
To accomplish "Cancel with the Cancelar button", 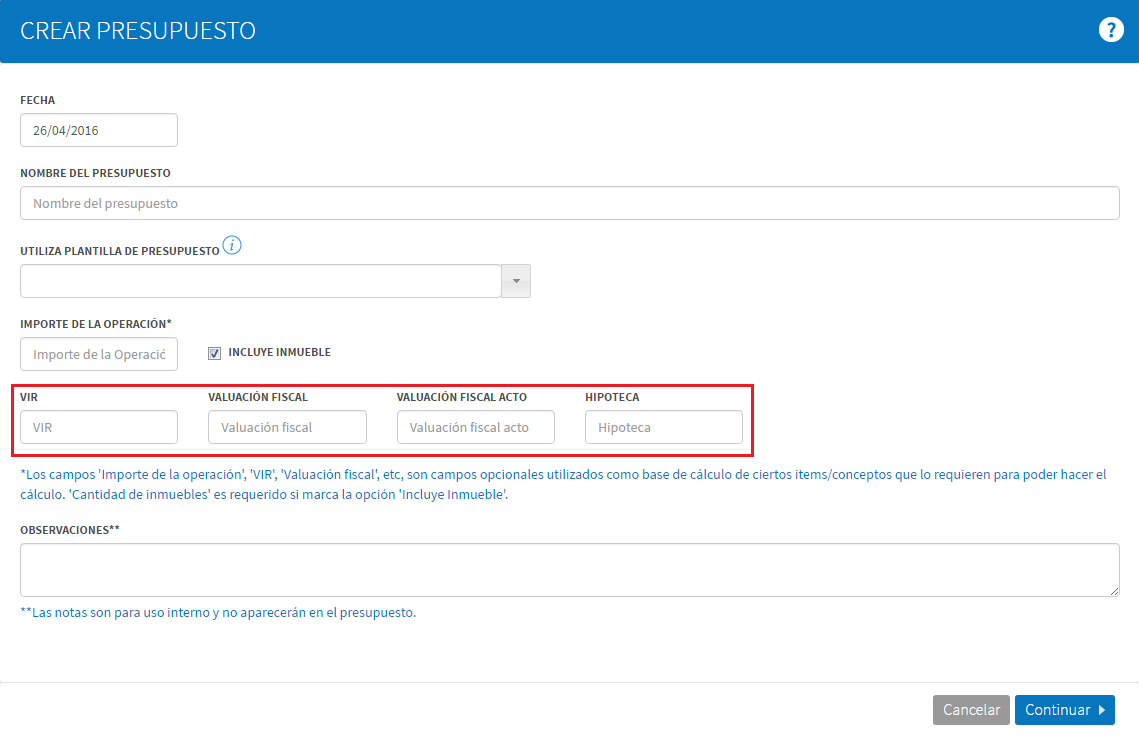I will click(971, 710).
